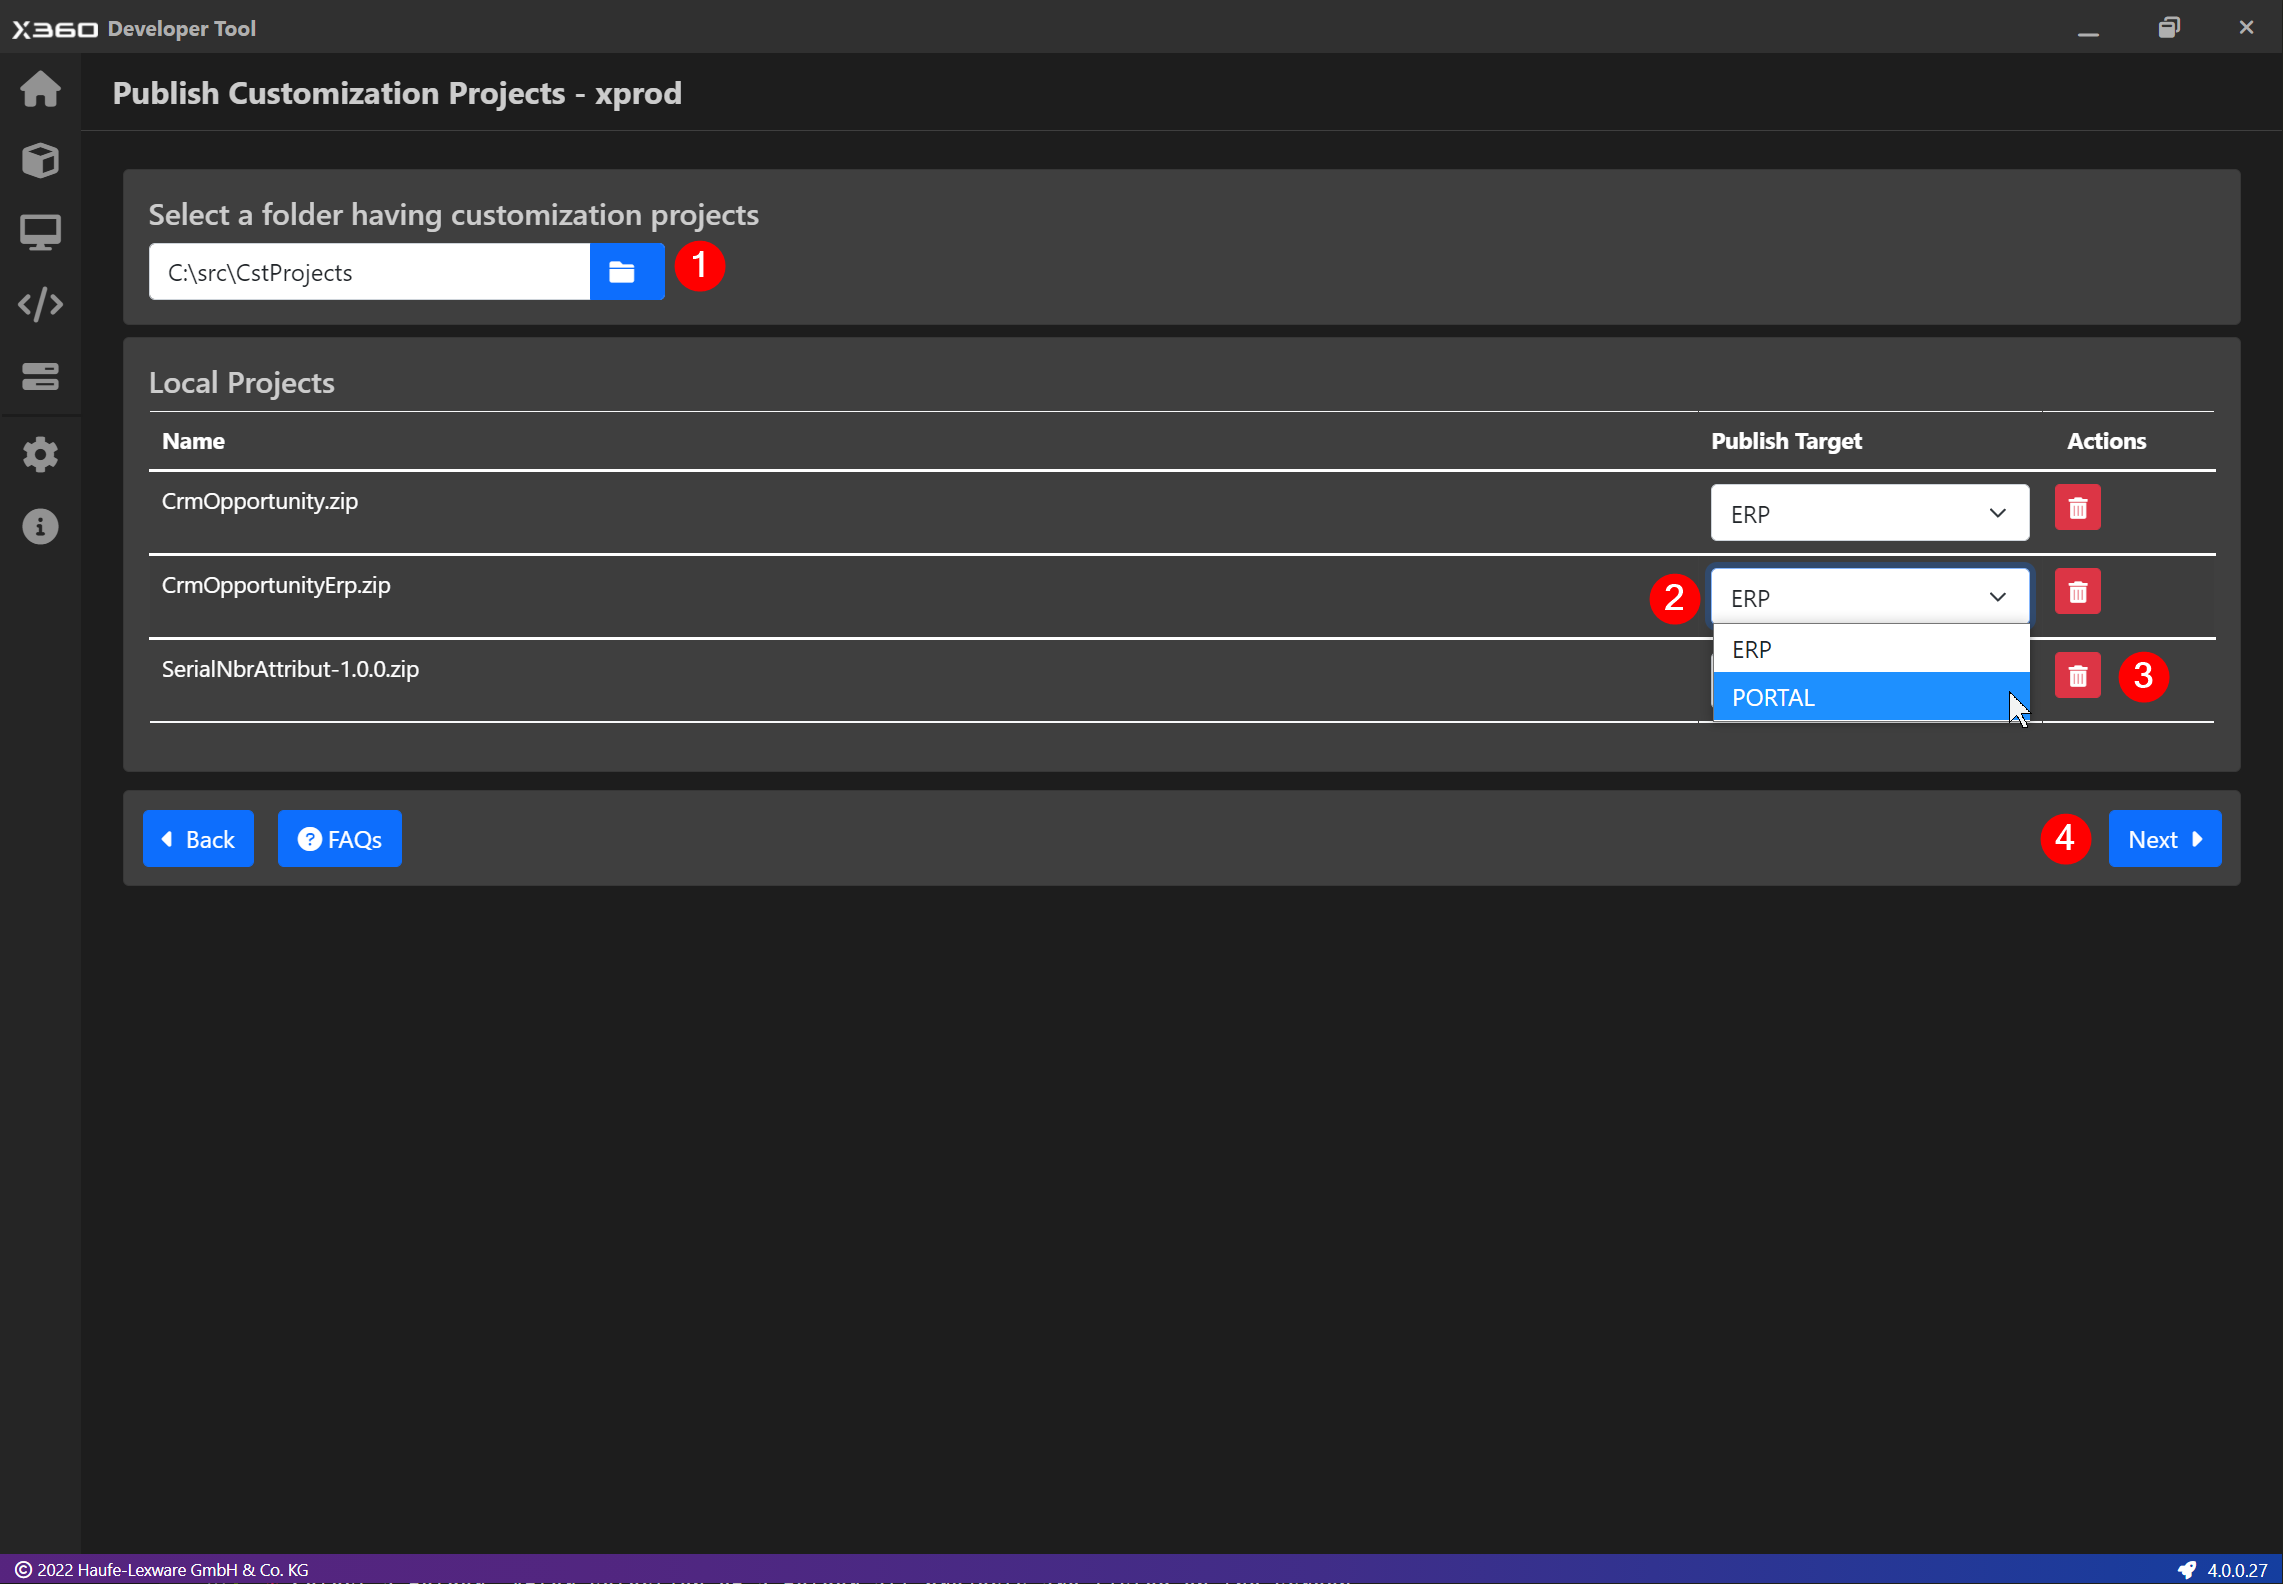Select the CrmOpportunityErp.zip row name
The height and width of the screenshot is (1584, 2283).
[x=276, y=585]
